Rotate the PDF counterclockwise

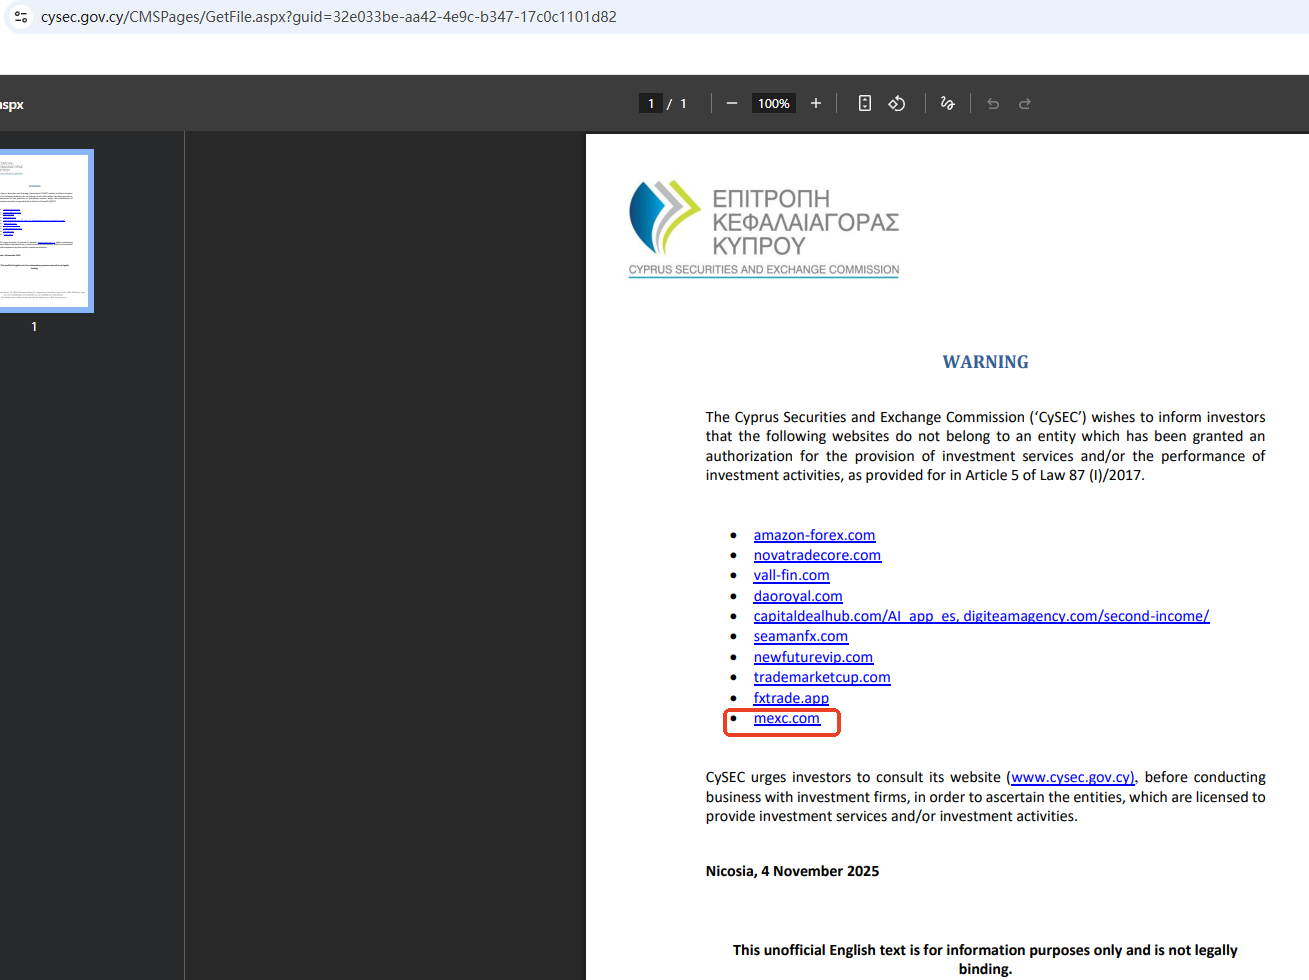click(x=897, y=103)
